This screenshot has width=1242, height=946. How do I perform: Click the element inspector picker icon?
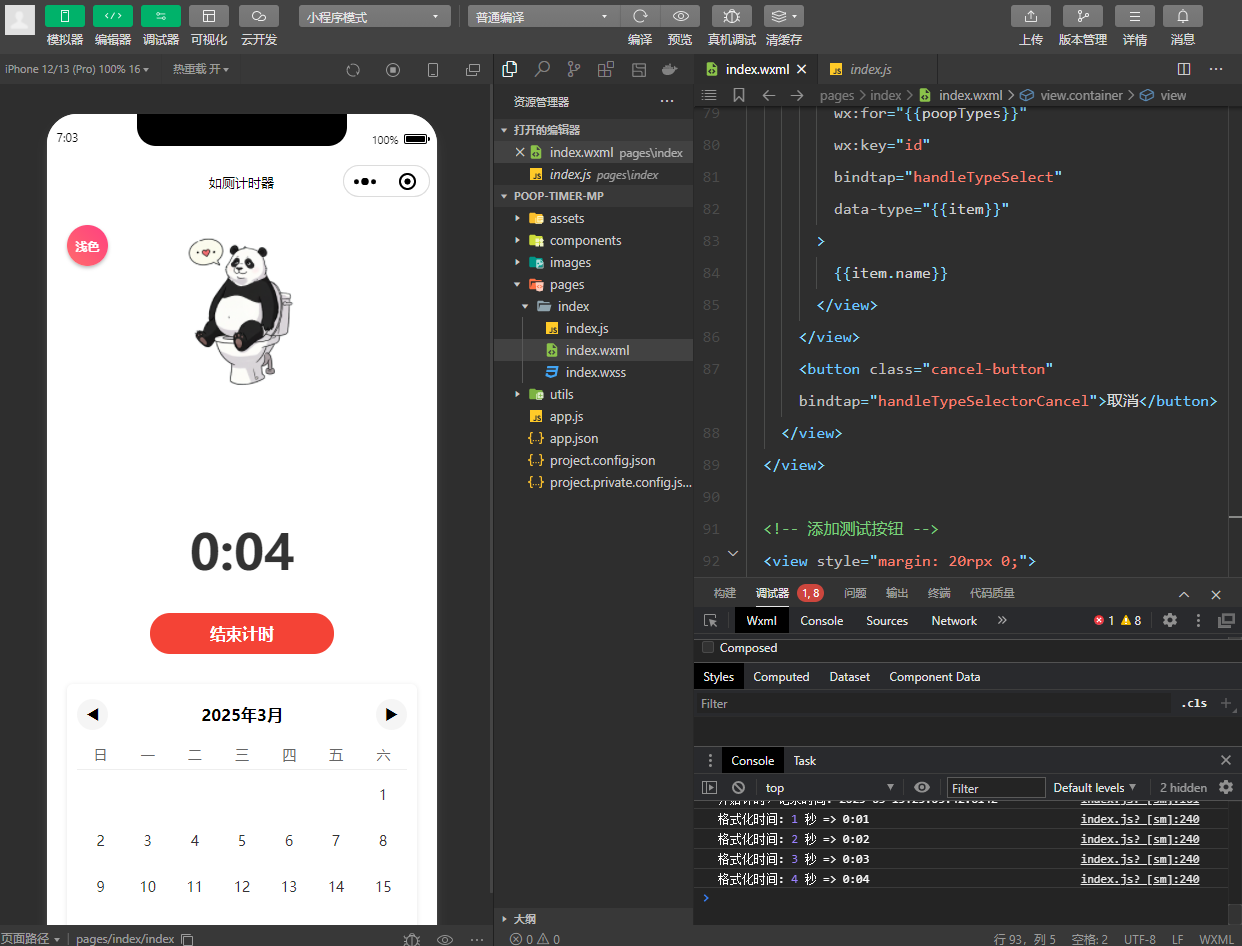pyautogui.click(x=711, y=621)
